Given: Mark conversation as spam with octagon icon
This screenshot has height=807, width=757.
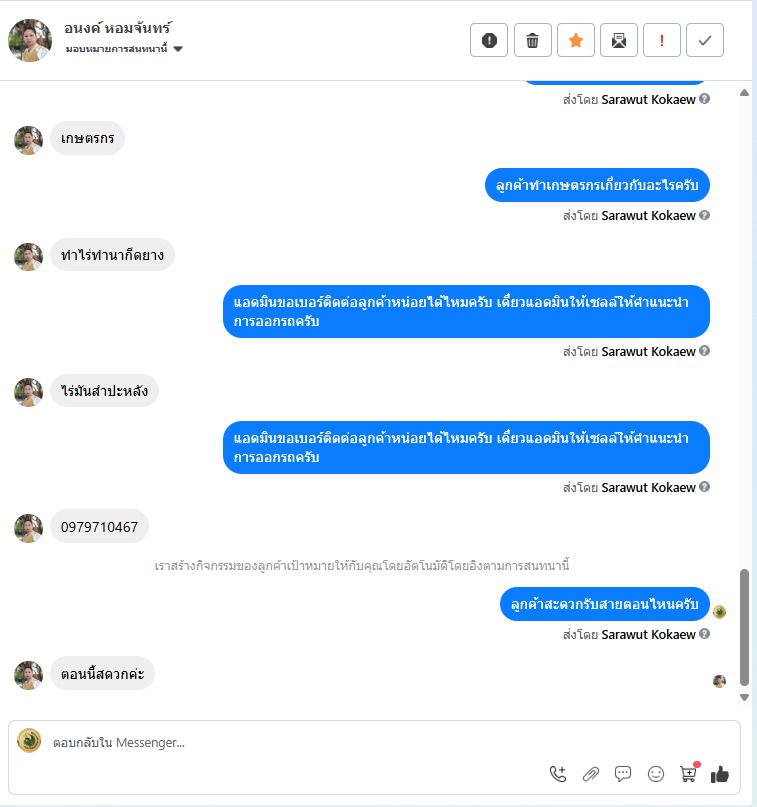Looking at the screenshot, I should 488,40.
